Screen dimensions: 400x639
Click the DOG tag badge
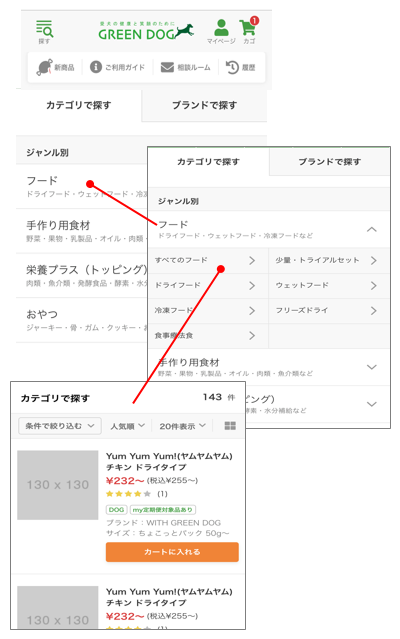(116, 510)
